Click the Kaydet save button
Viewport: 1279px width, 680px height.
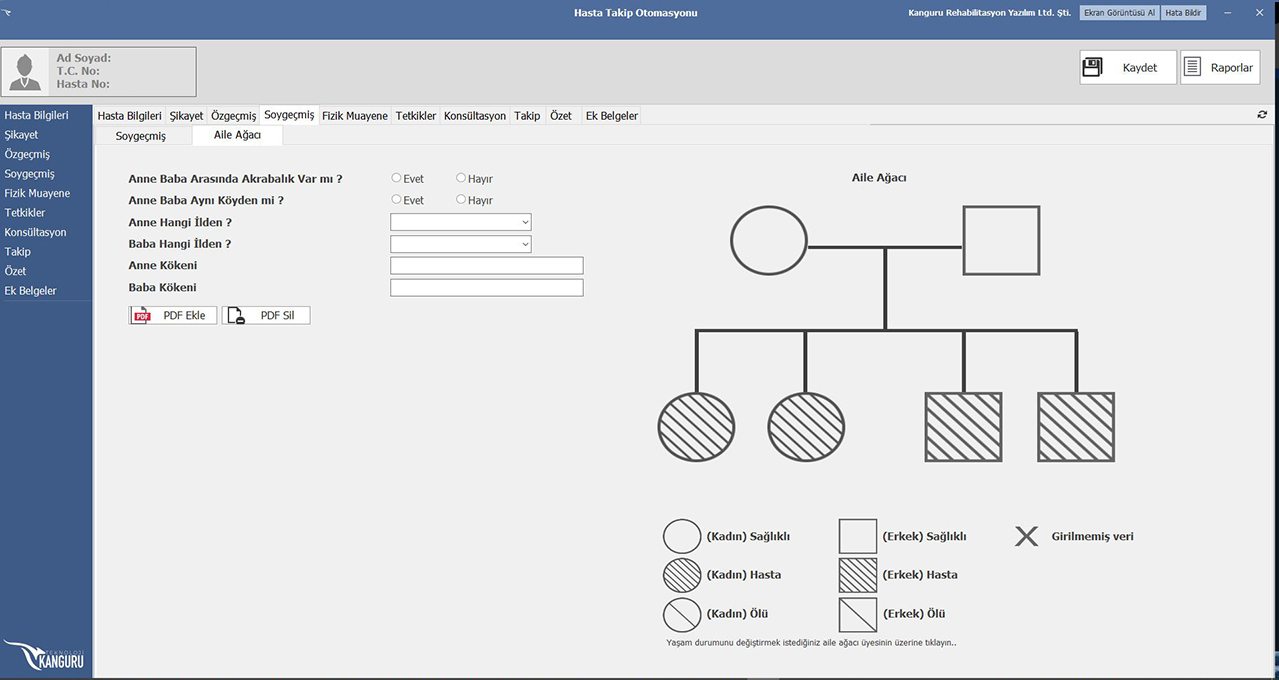(1128, 67)
